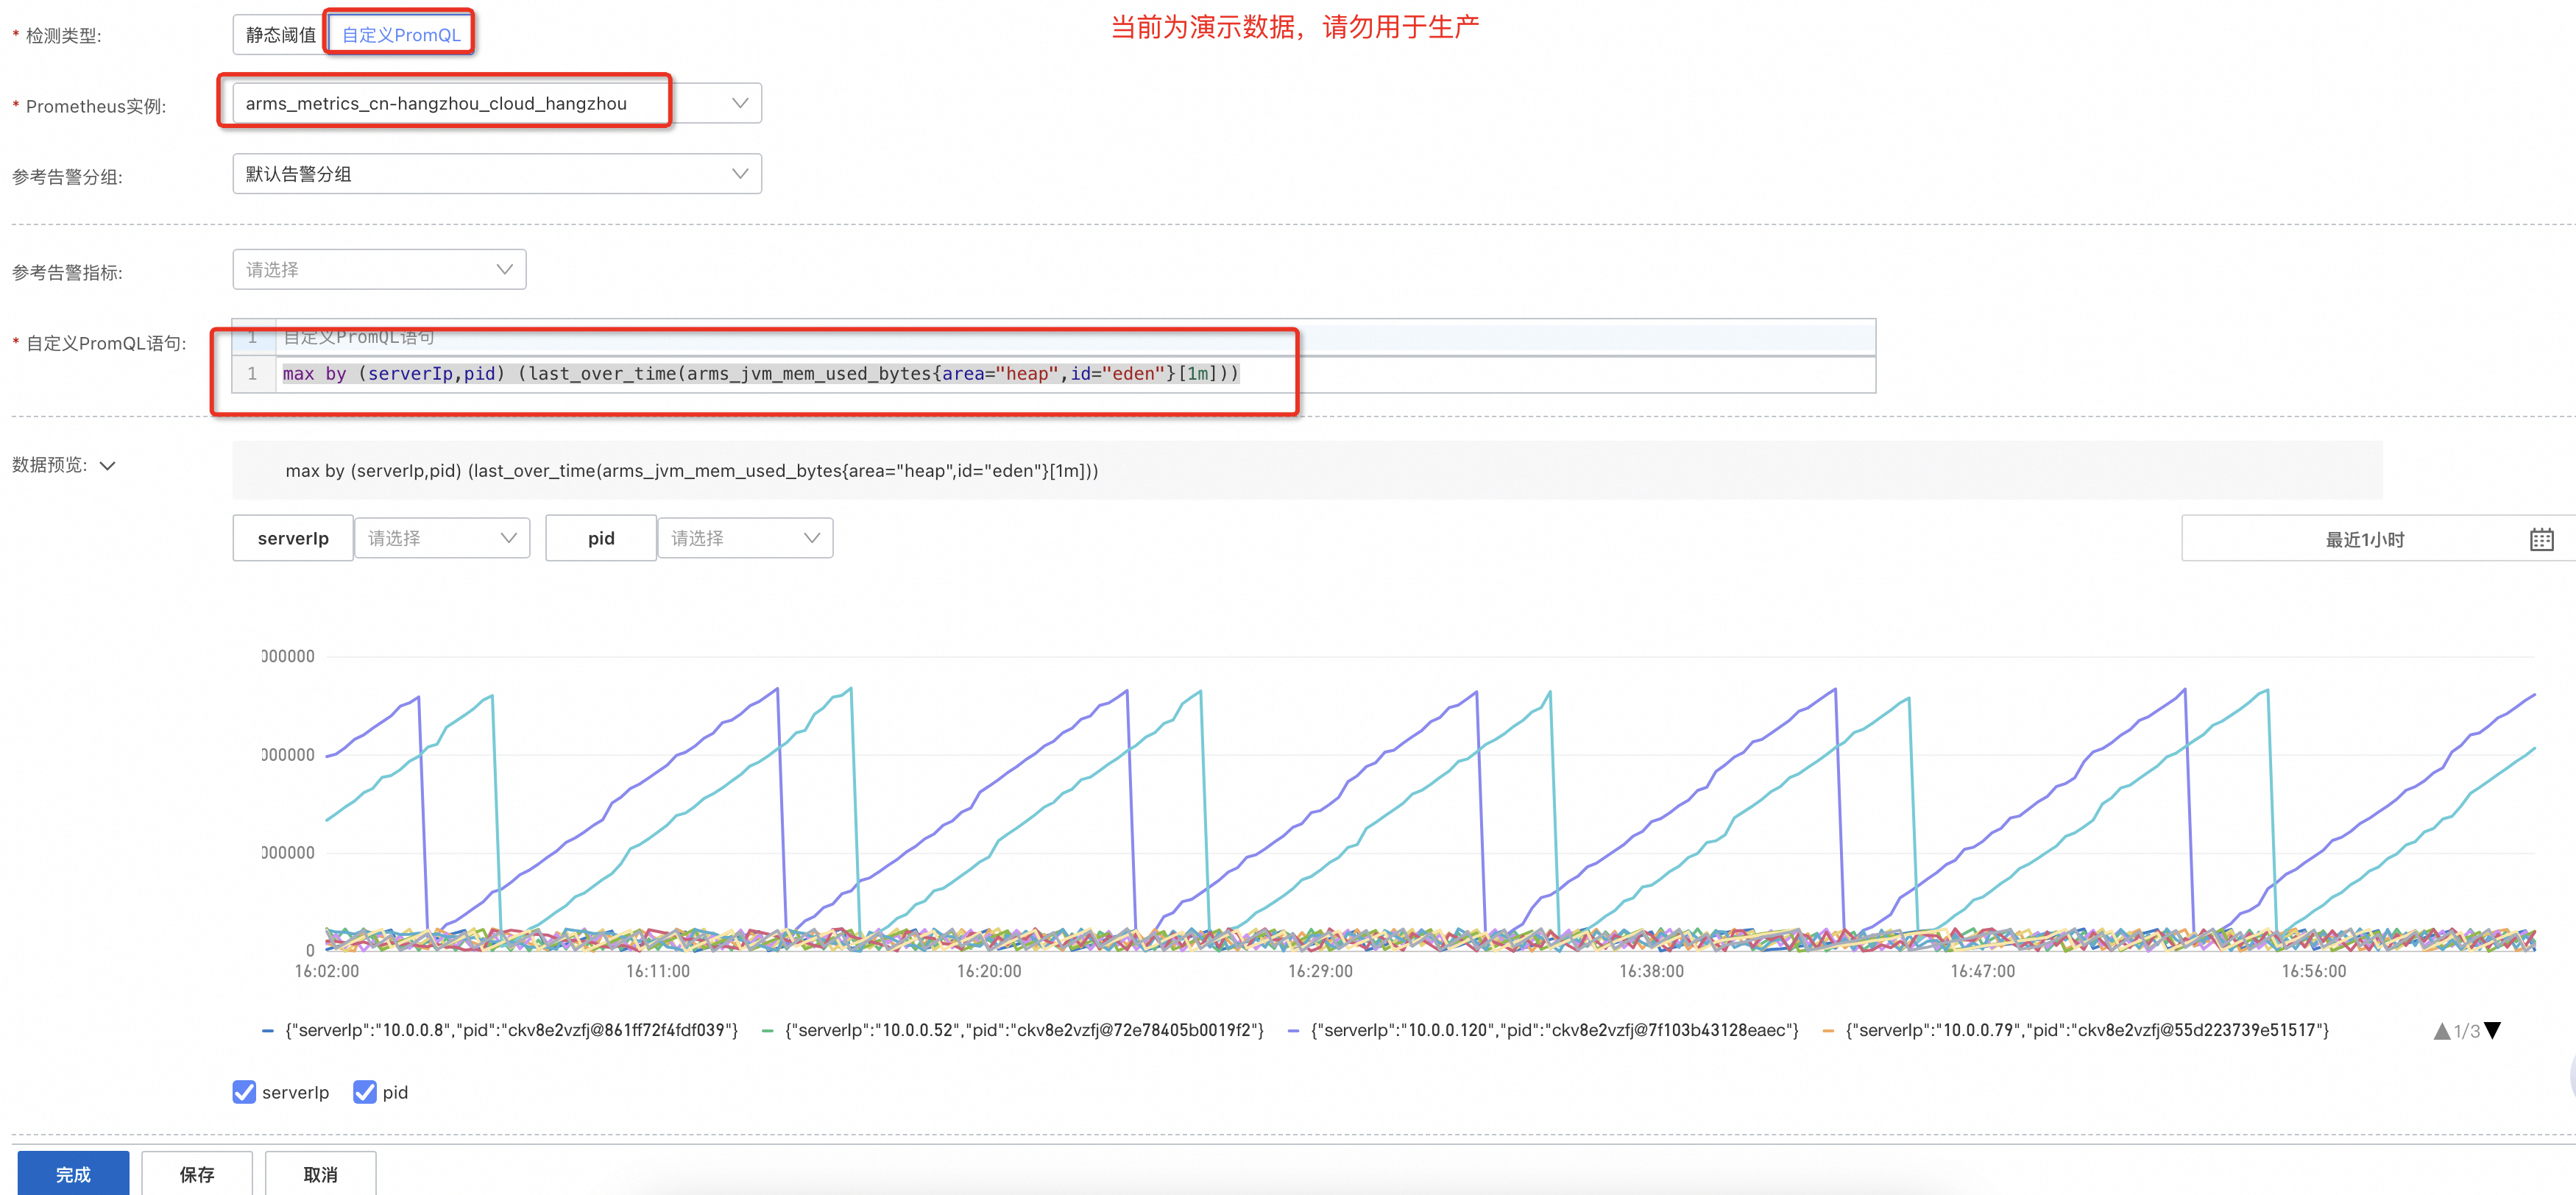This screenshot has height=1195, width=2576.
Task: Uncheck the pid checkbox
Action: (365, 1092)
